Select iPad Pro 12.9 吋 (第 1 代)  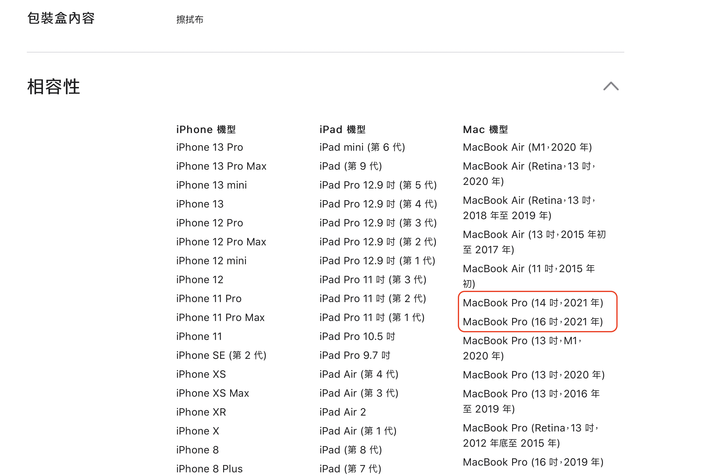(x=377, y=261)
